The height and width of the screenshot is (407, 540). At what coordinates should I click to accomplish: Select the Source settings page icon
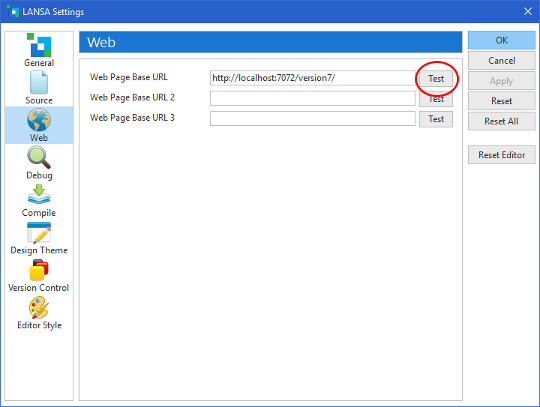coord(39,82)
